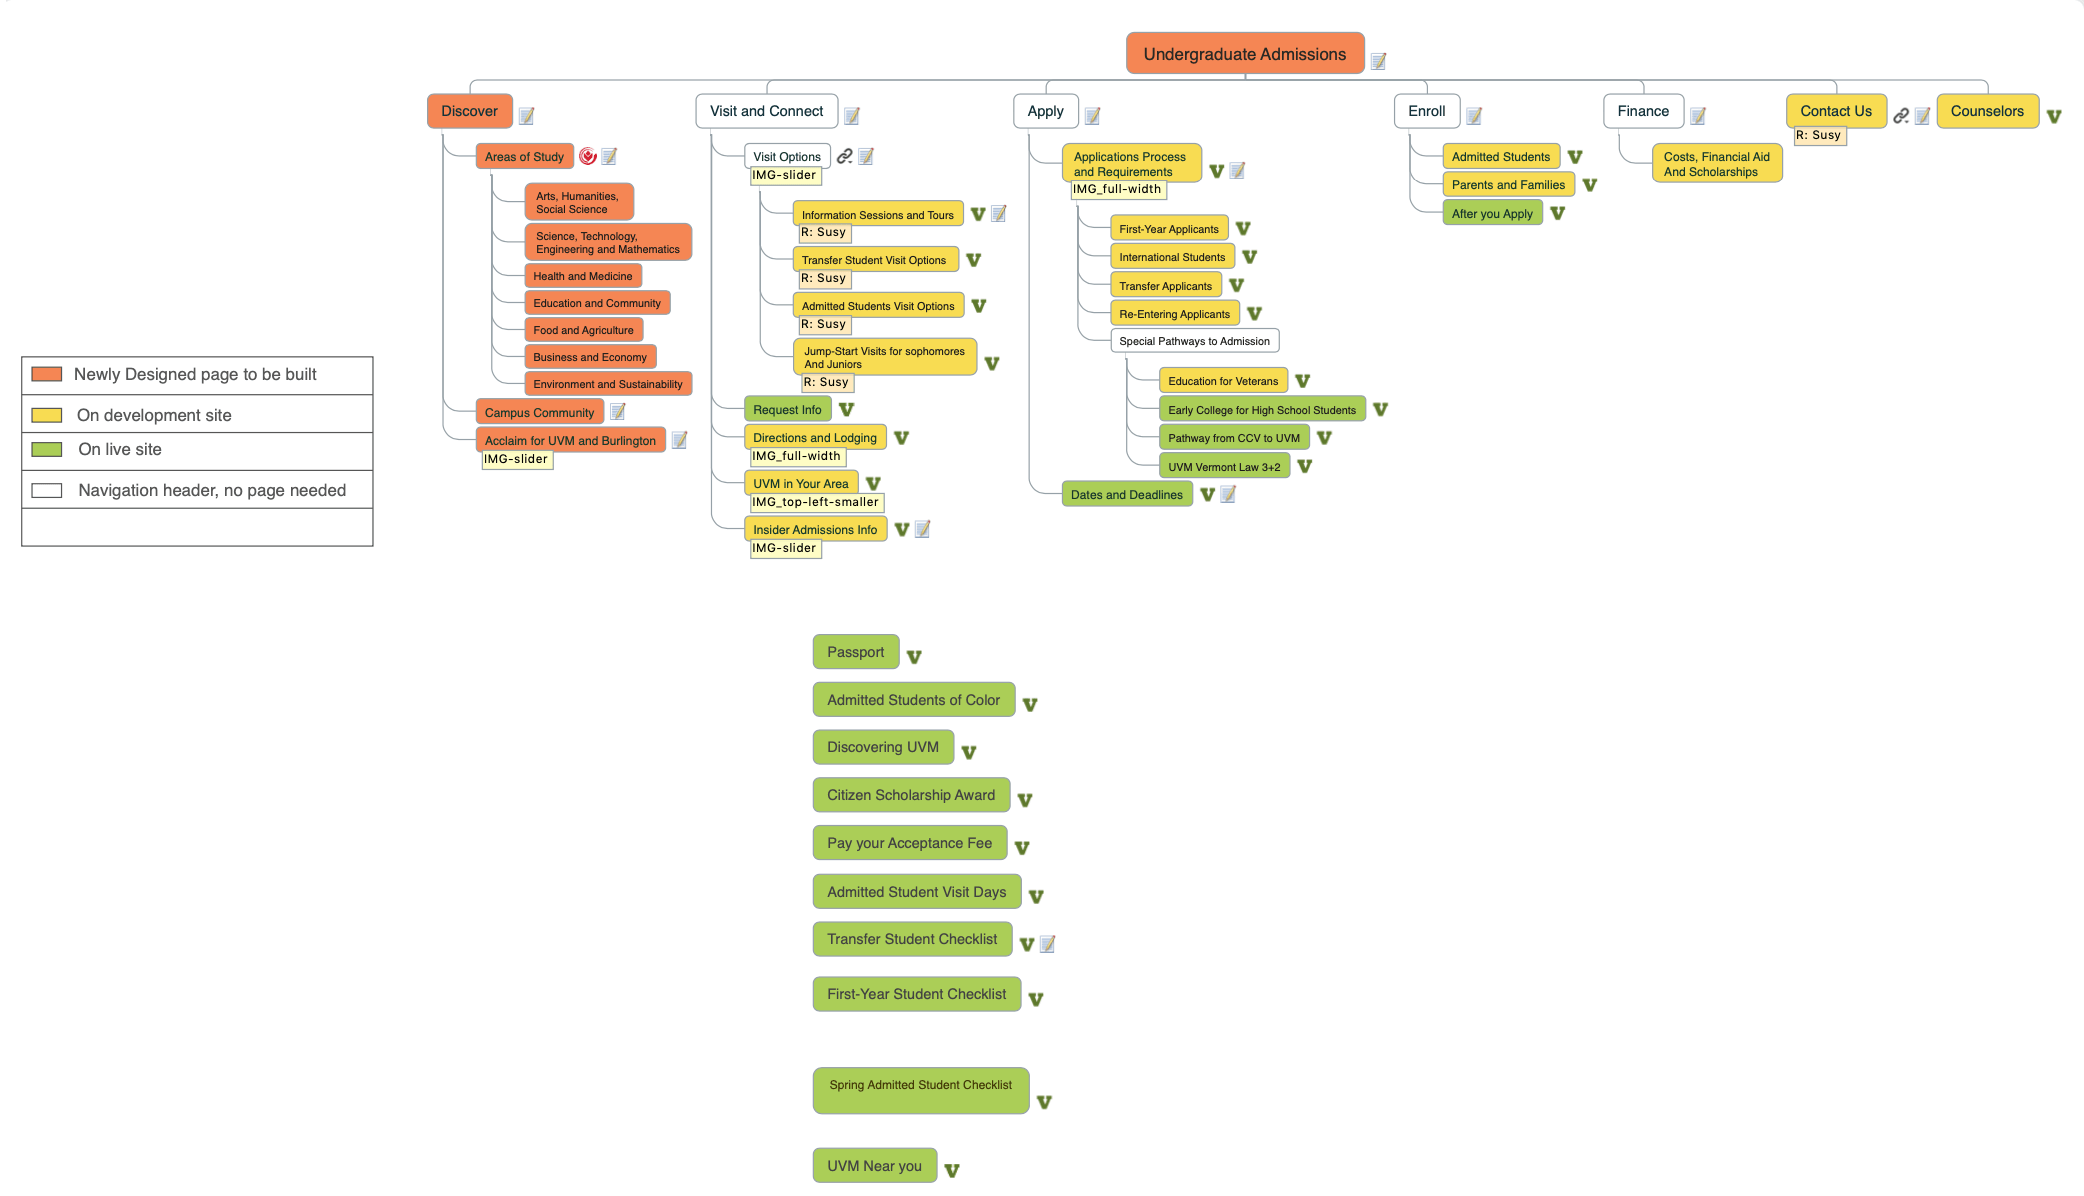2084x1196 pixels.
Task: Open the note icon beside Insider Admissions Info
Action: pos(922,529)
